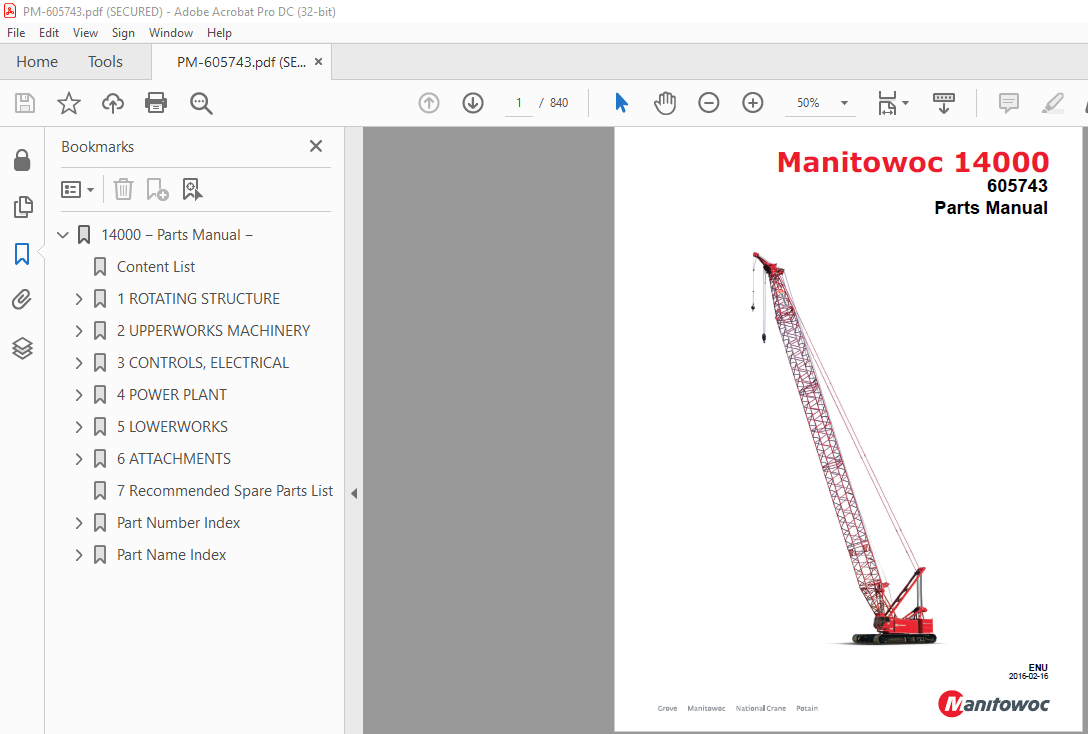Click the Read mode keyboard-arrow icon

(944, 103)
